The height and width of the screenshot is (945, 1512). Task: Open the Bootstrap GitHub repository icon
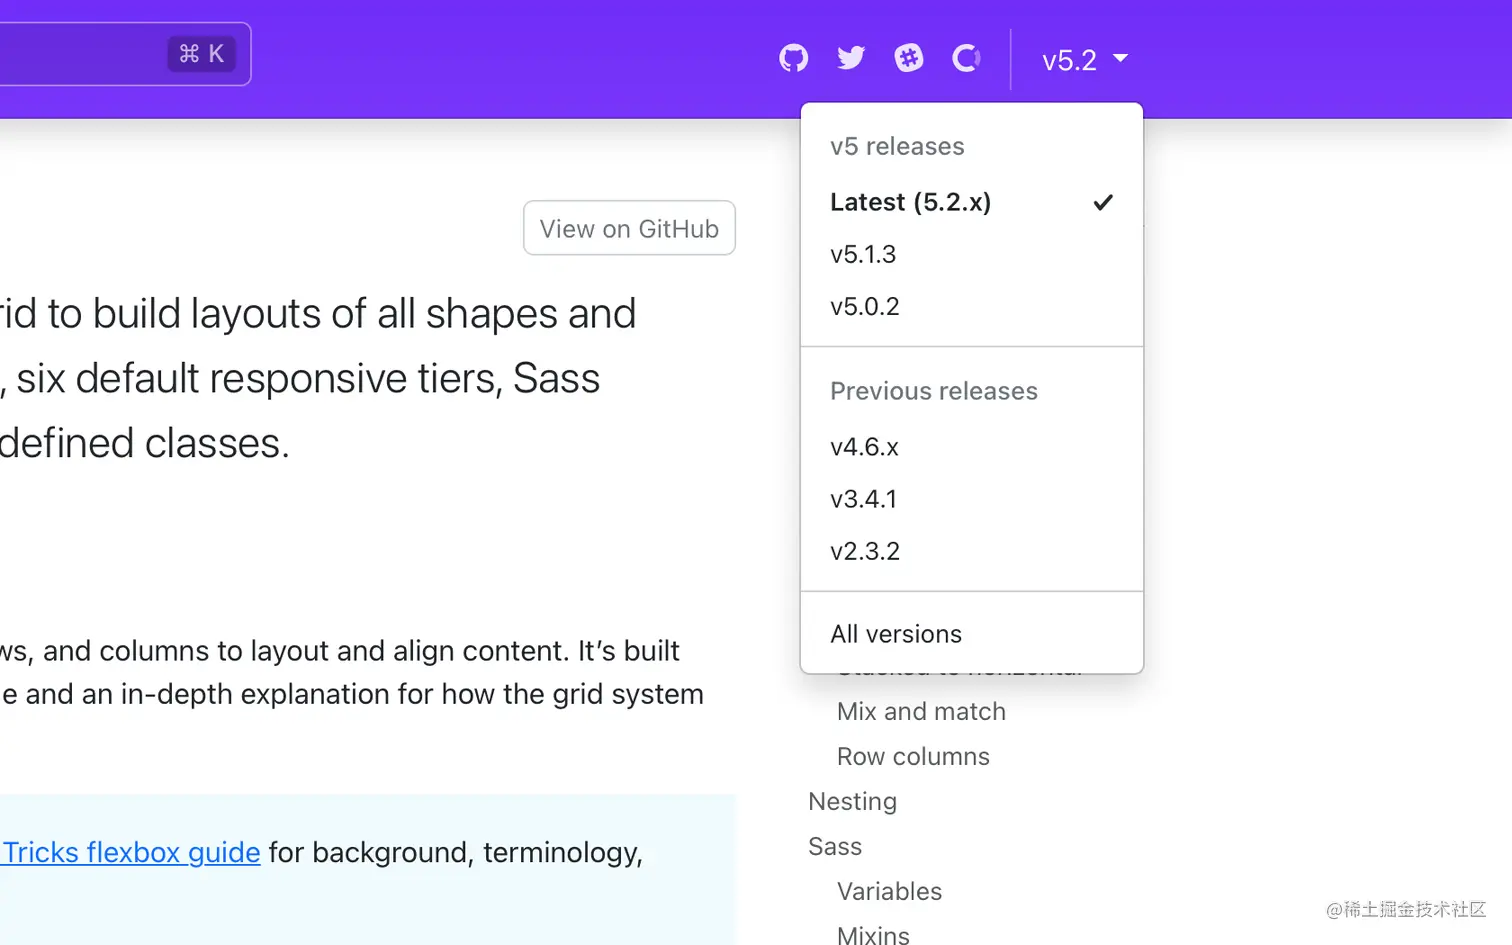click(793, 57)
